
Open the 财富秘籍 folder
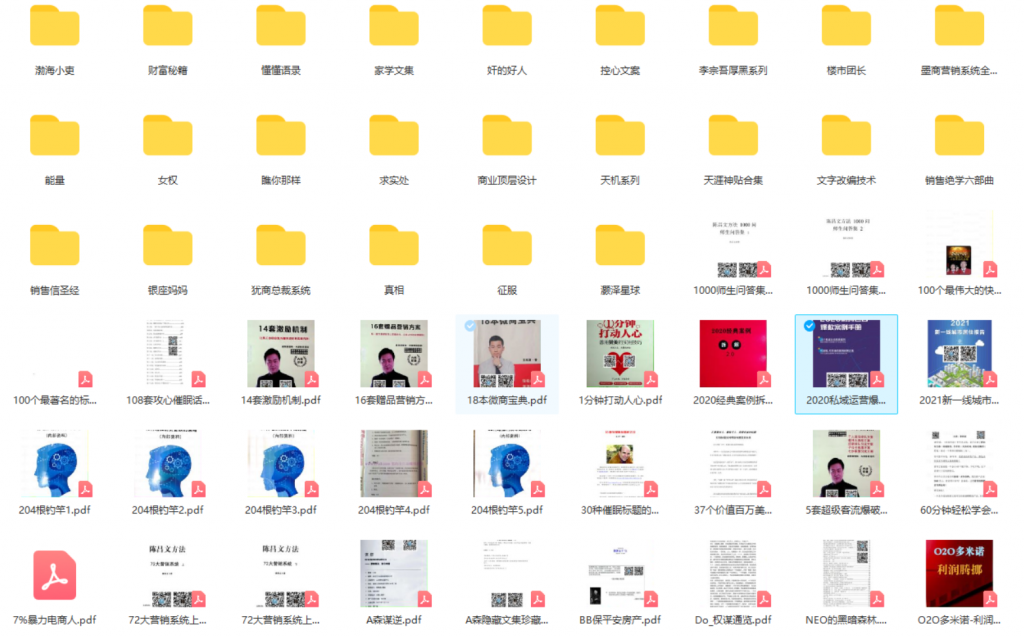pyautogui.click(x=167, y=29)
